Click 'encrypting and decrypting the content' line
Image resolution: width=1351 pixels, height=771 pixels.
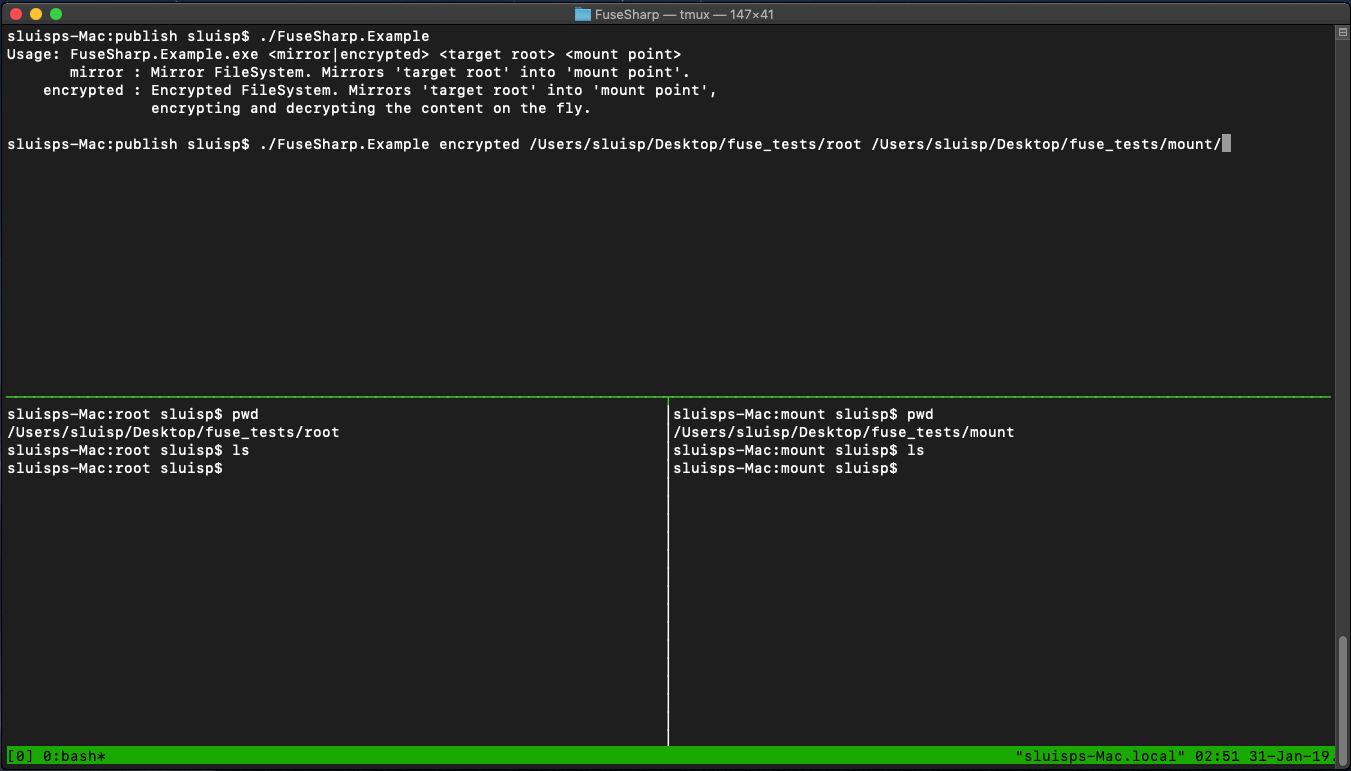click(371, 108)
